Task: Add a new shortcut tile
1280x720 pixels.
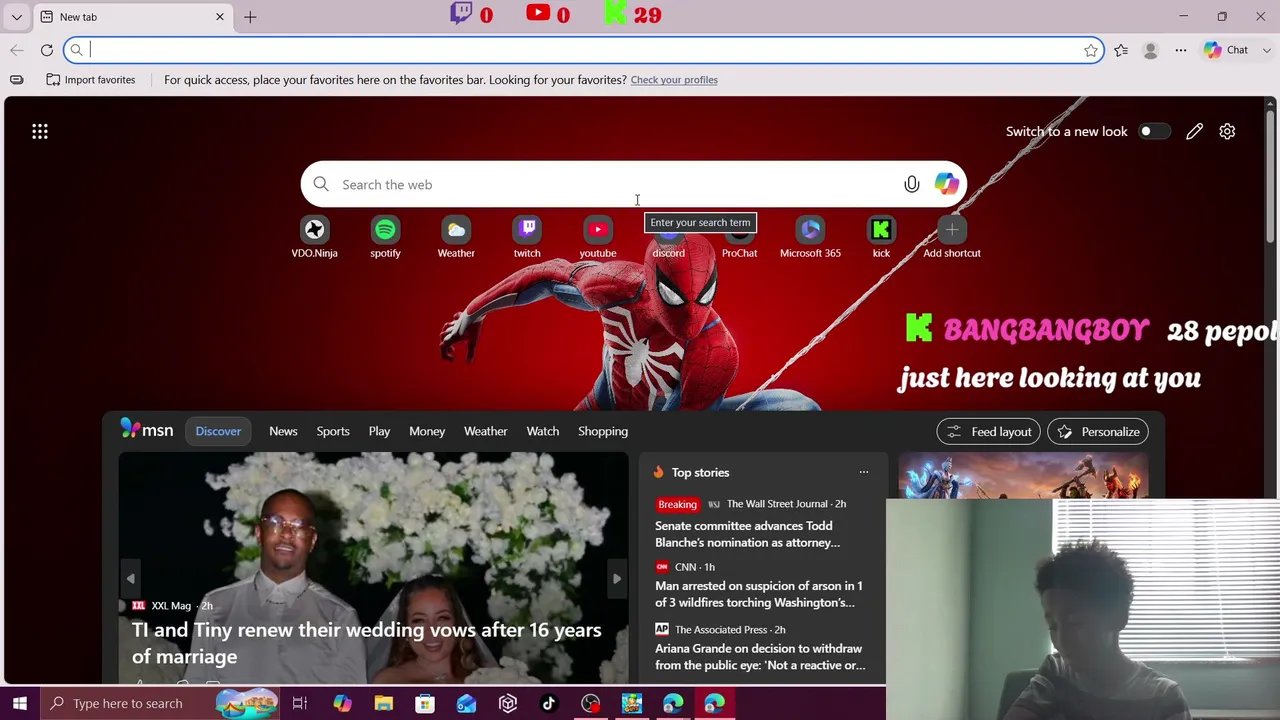Action: [x=952, y=238]
